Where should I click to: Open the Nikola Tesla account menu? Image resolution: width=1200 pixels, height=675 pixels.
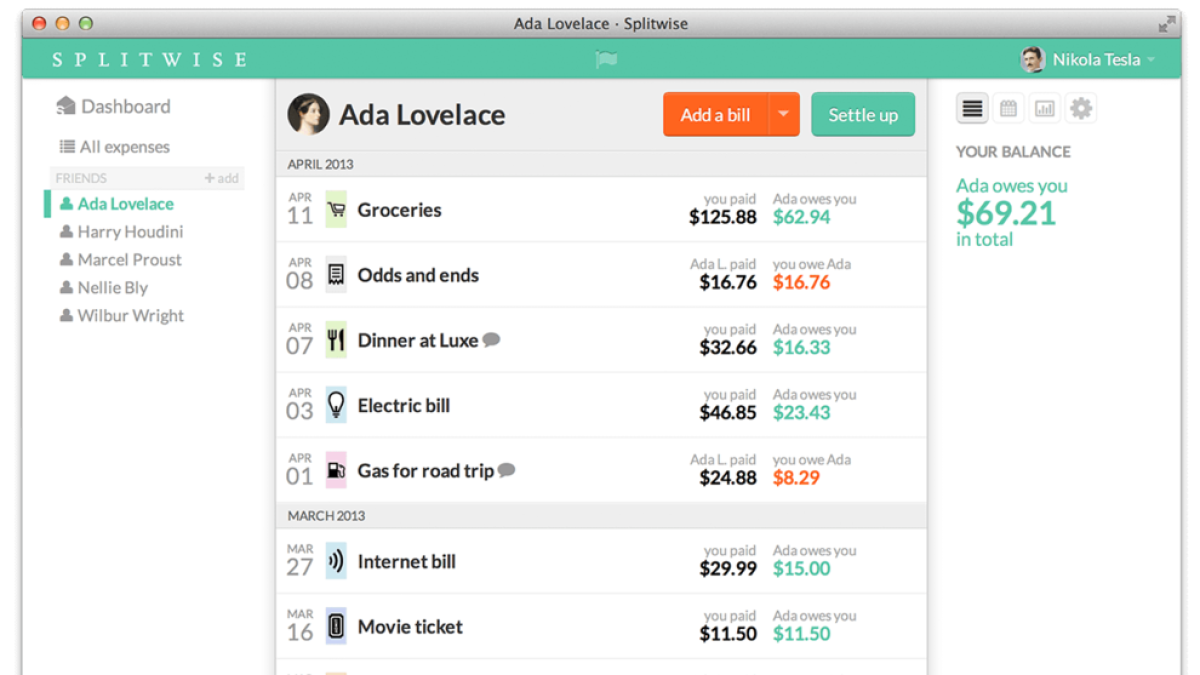coord(1087,60)
